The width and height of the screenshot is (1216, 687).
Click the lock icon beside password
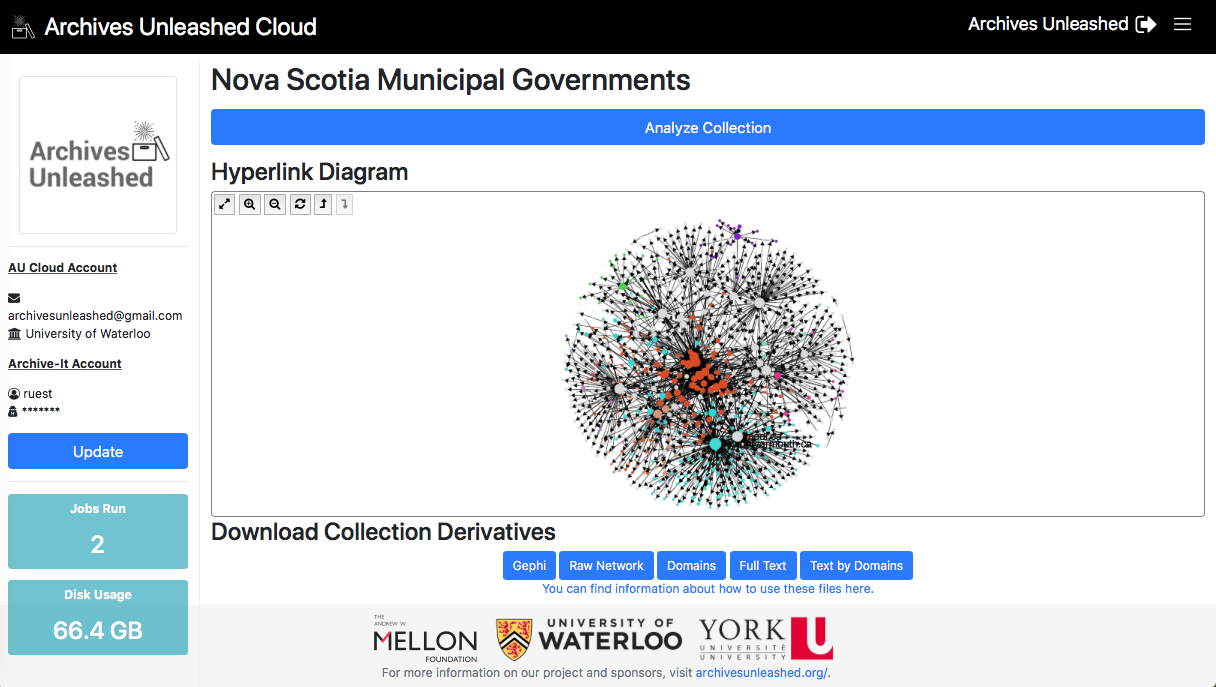[13, 411]
